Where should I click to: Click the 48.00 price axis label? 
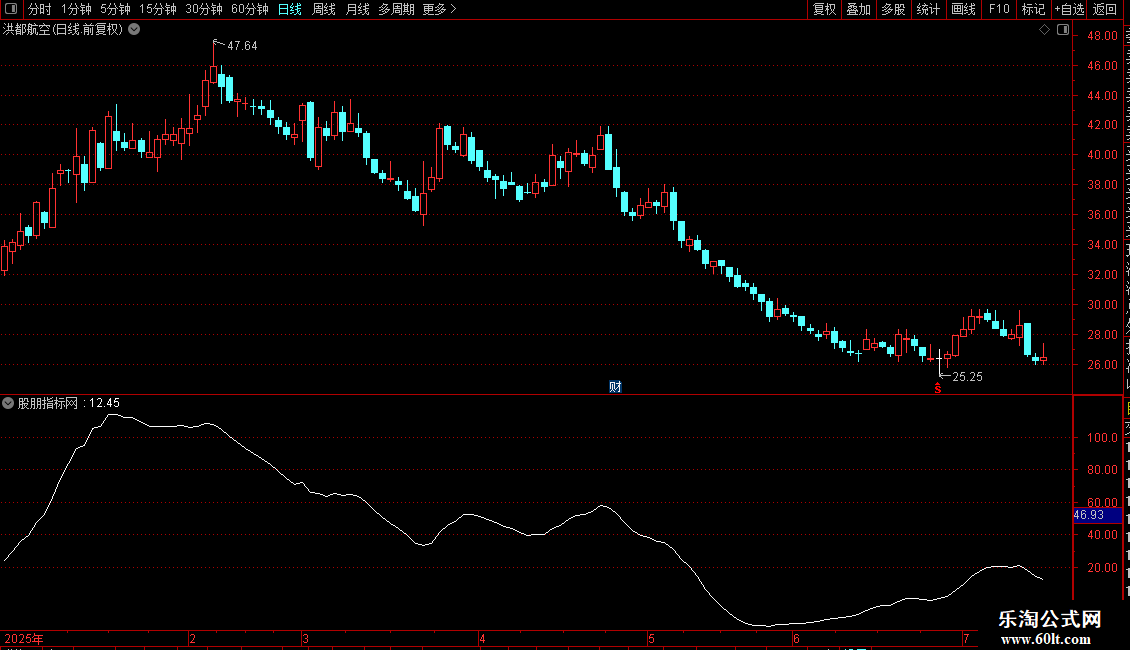tap(1103, 35)
